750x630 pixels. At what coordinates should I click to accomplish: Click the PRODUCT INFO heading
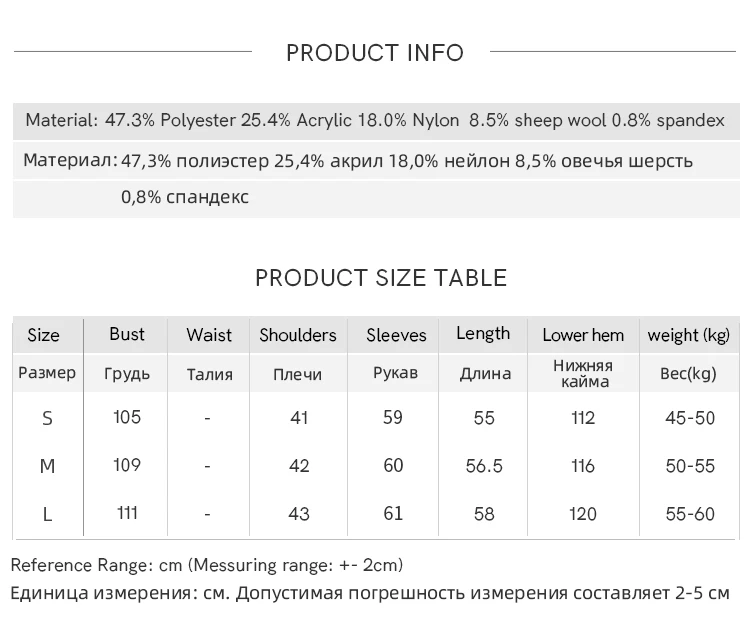tap(375, 53)
